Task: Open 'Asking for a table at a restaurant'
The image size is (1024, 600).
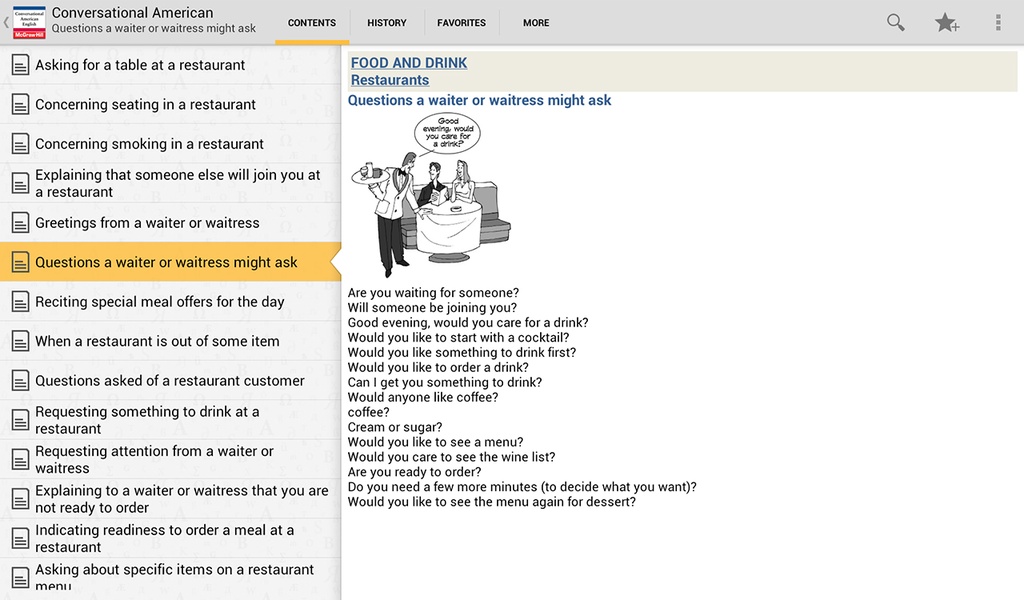Action: (170, 65)
